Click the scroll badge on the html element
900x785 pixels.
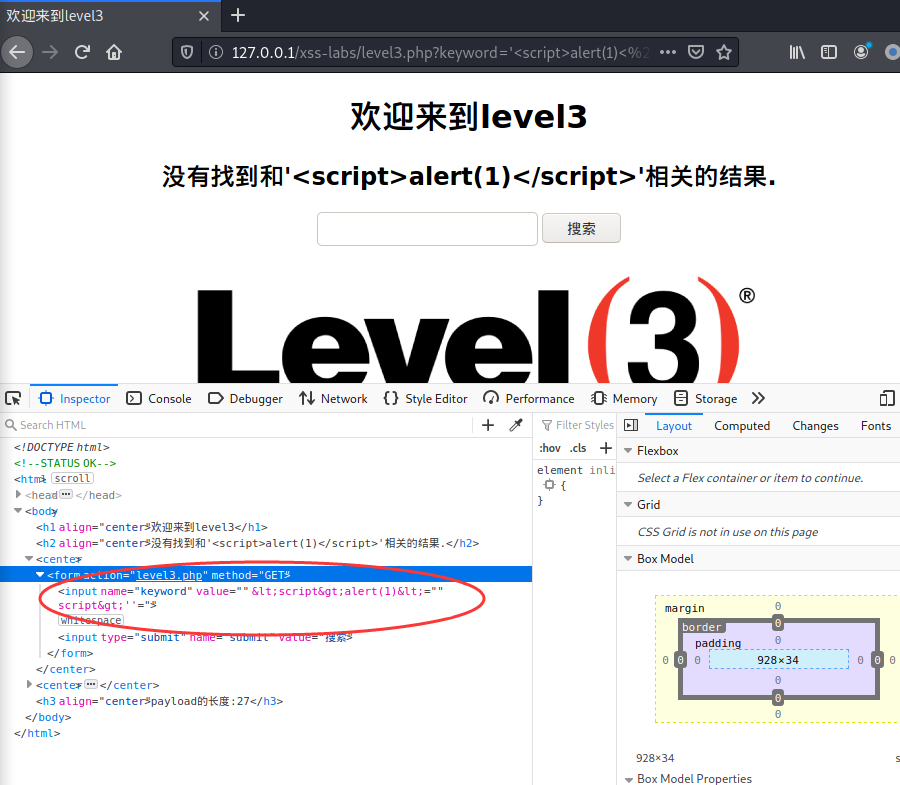[x=71, y=478]
